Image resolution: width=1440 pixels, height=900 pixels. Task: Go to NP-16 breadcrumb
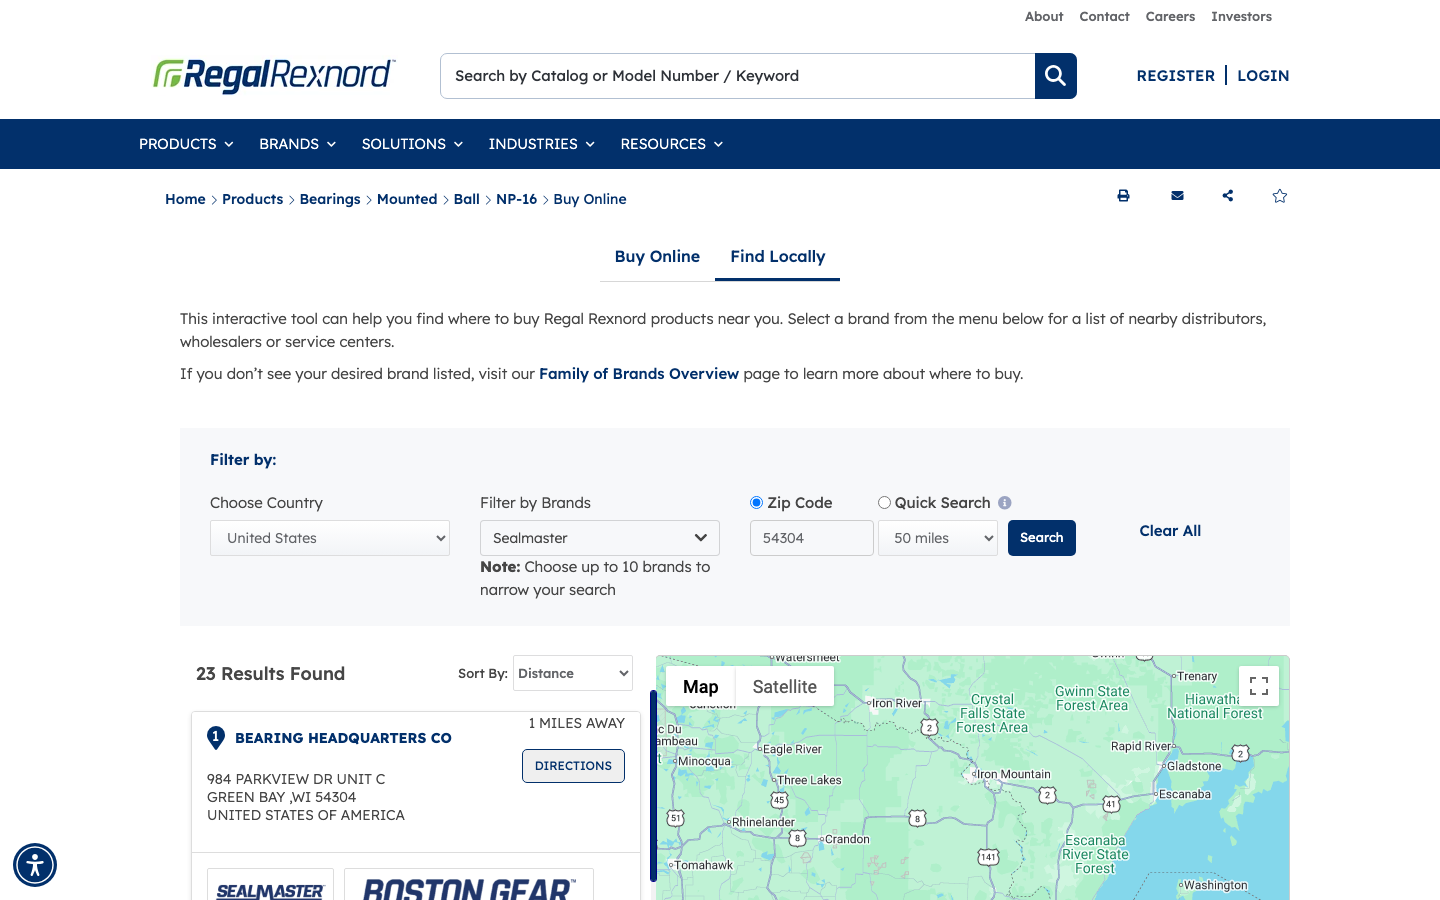point(517,199)
